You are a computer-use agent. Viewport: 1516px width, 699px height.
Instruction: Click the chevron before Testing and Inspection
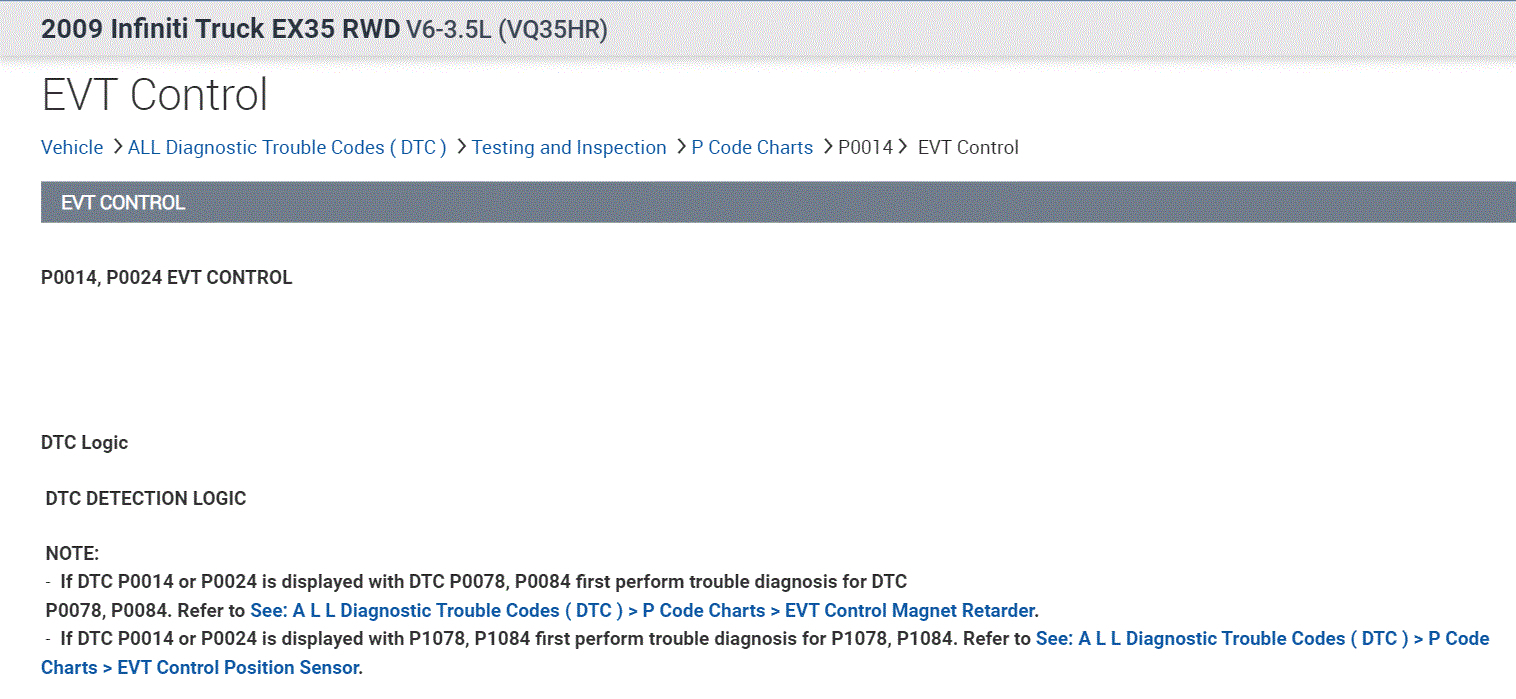461,148
